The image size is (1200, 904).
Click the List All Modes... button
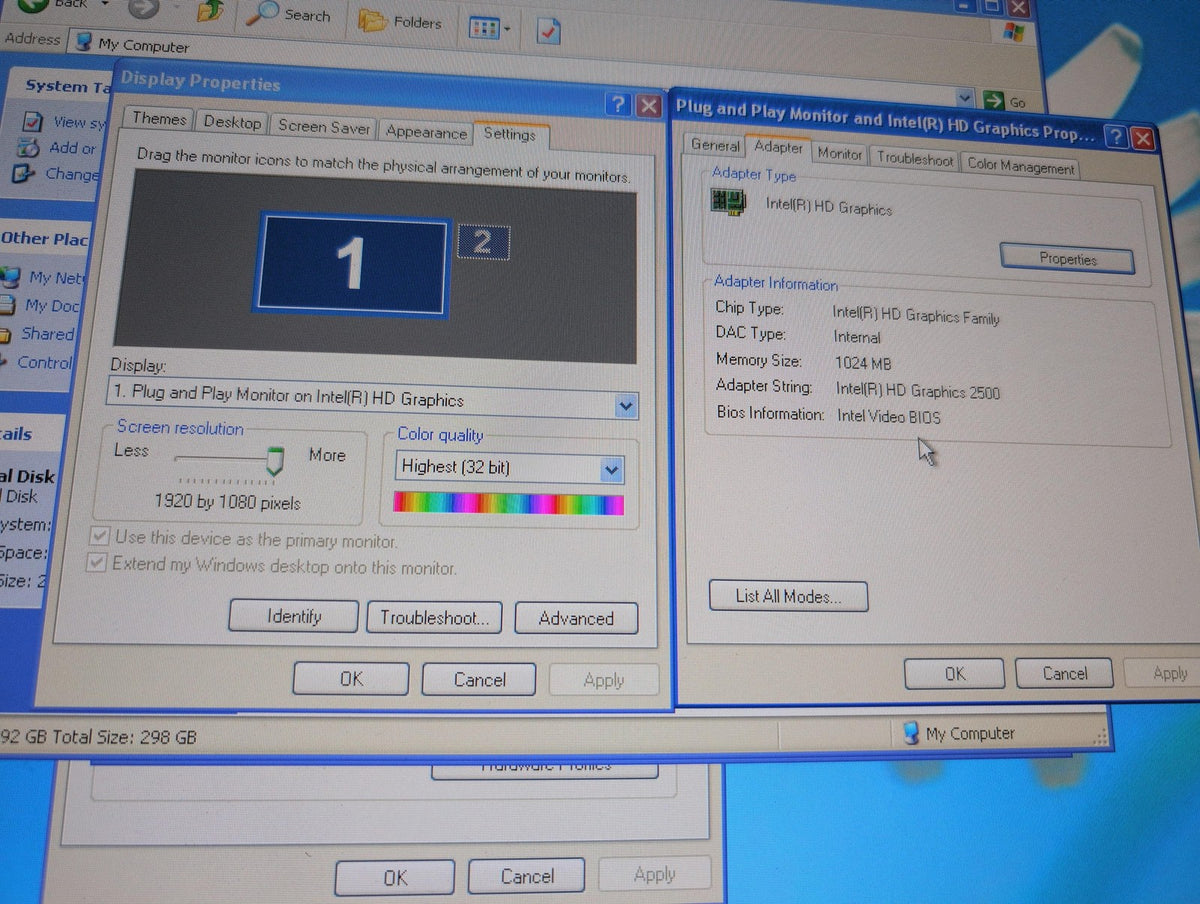788,597
